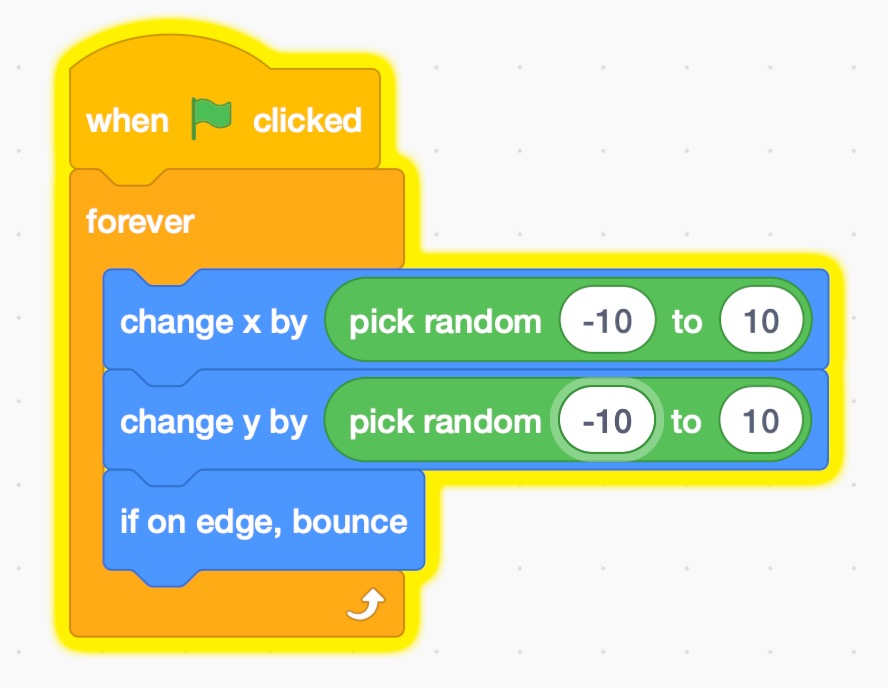Image resolution: width=888 pixels, height=688 pixels.
Task: Click the 10 upper-bound field in change x
Action: point(761,322)
